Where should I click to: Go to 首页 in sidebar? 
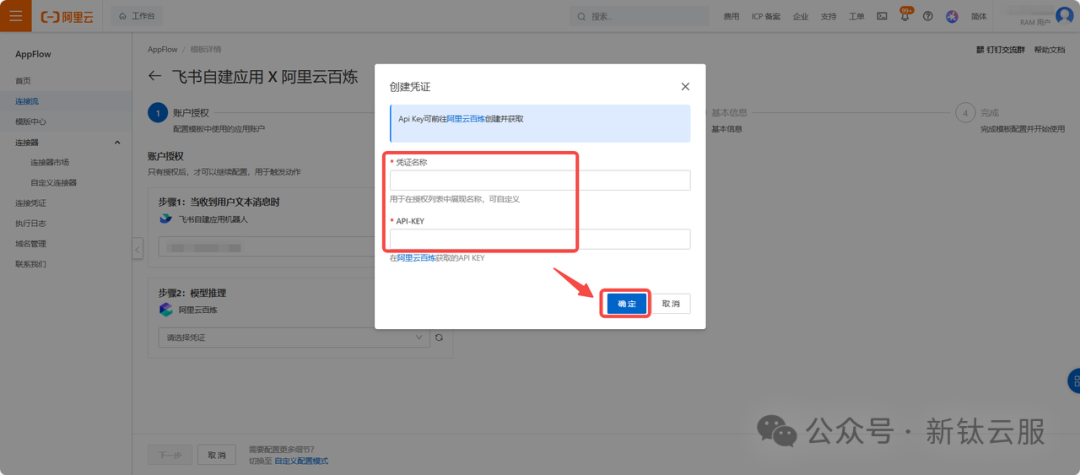pyautogui.click(x=23, y=81)
